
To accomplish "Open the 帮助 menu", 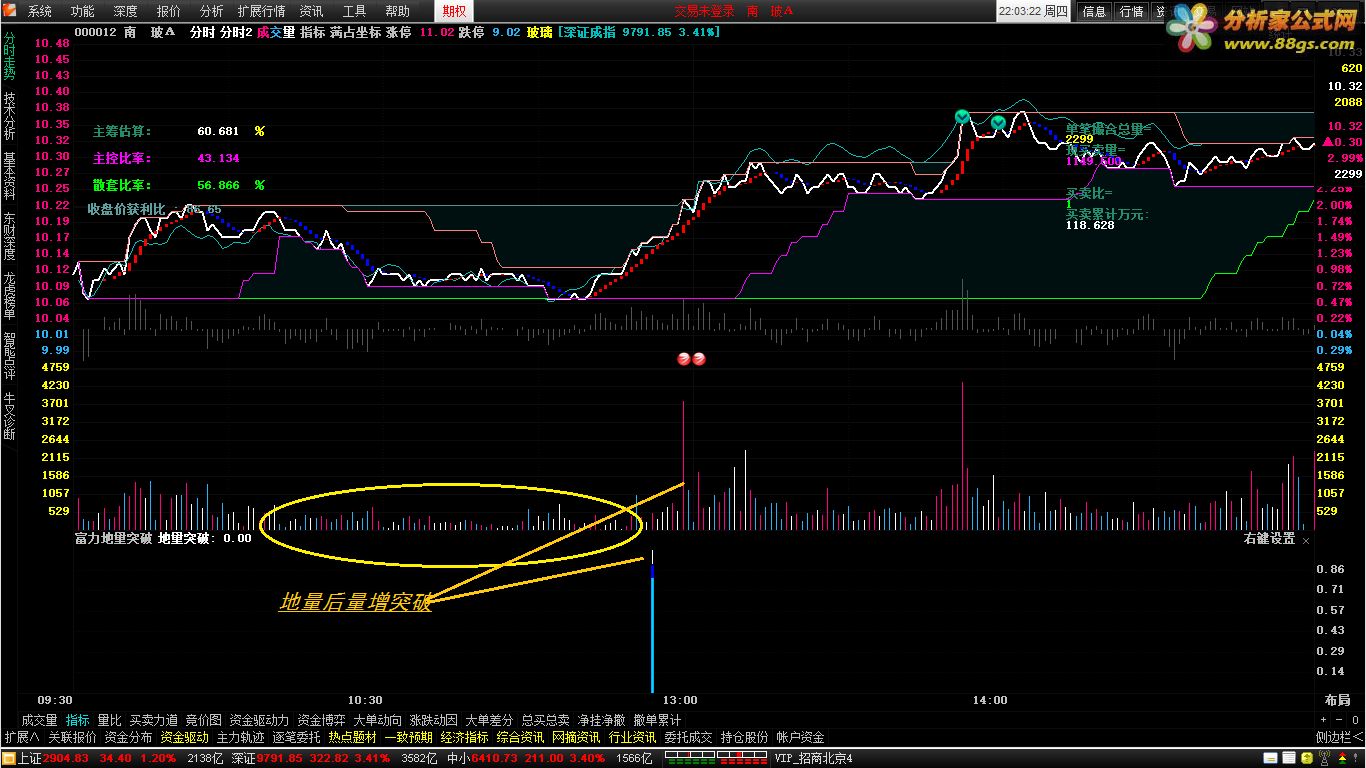I will 397,11.
